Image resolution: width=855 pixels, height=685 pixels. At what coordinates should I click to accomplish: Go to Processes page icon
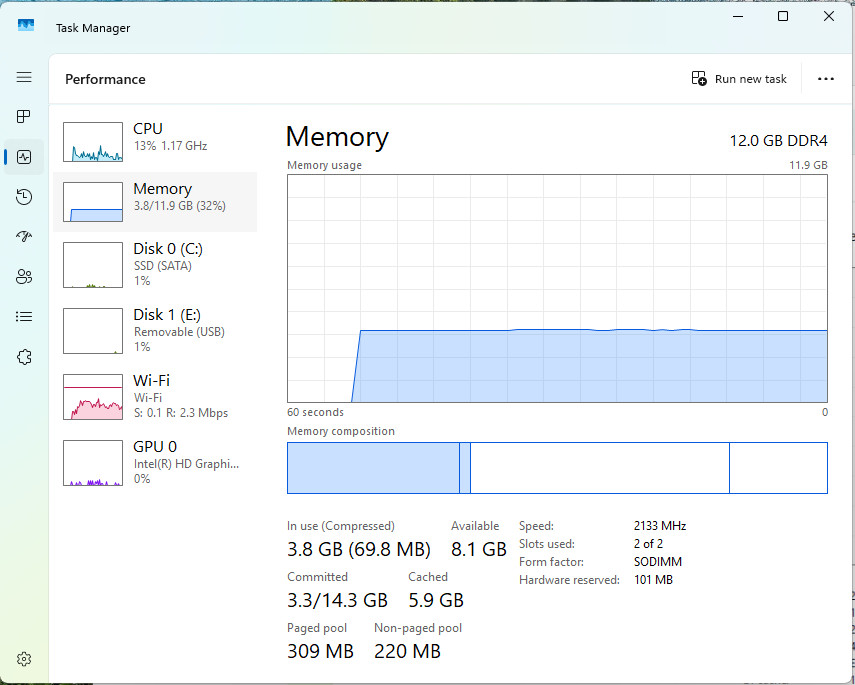click(24, 116)
